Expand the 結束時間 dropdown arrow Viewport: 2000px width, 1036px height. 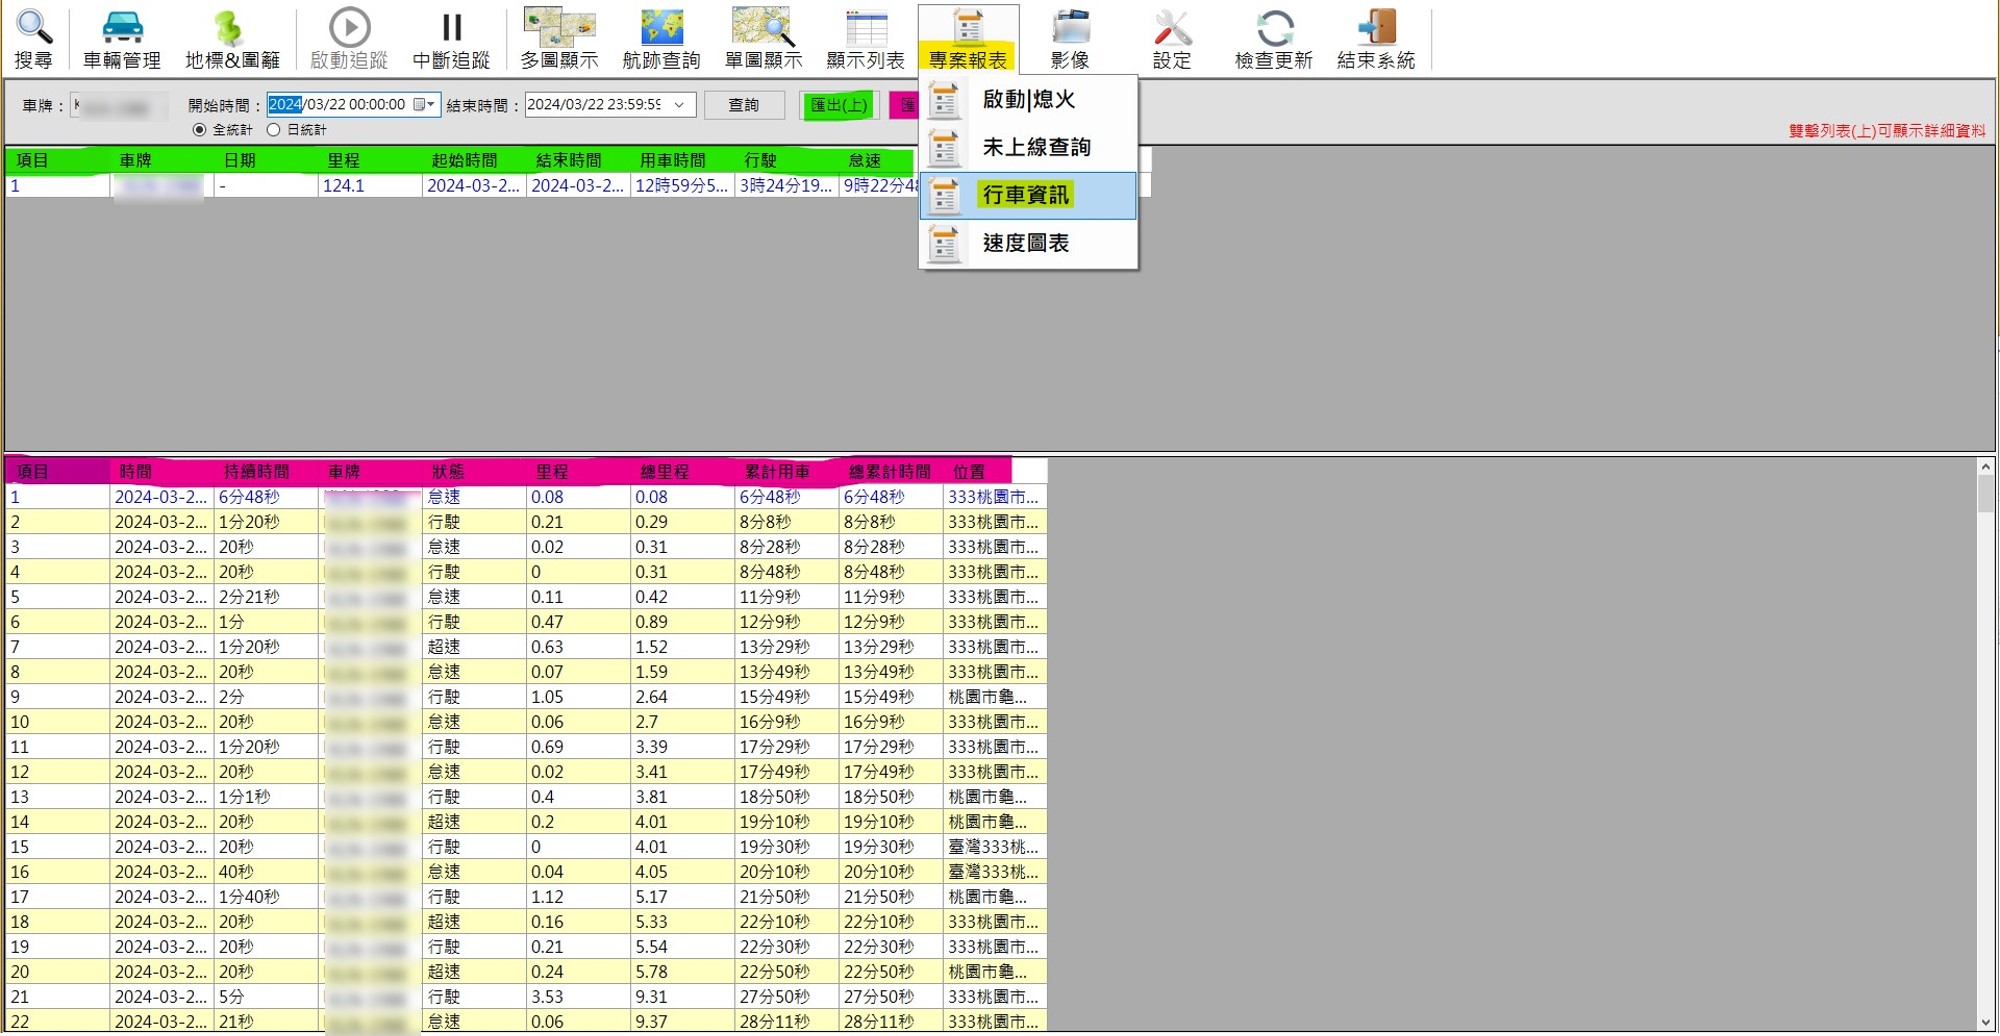[680, 105]
